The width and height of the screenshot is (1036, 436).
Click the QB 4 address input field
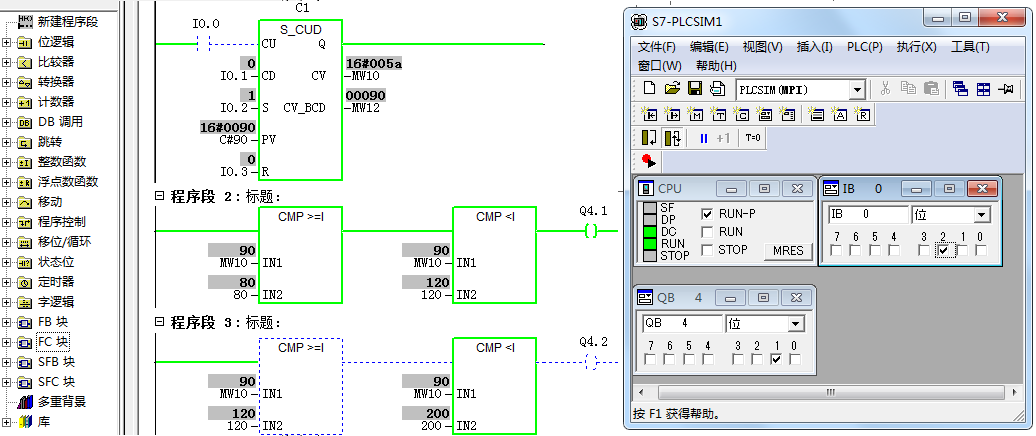pyautogui.click(x=682, y=324)
